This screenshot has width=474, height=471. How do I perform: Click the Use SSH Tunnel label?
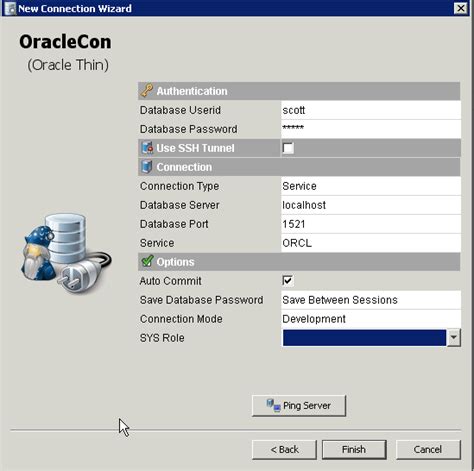pyautogui.click(x=195, y=148)
